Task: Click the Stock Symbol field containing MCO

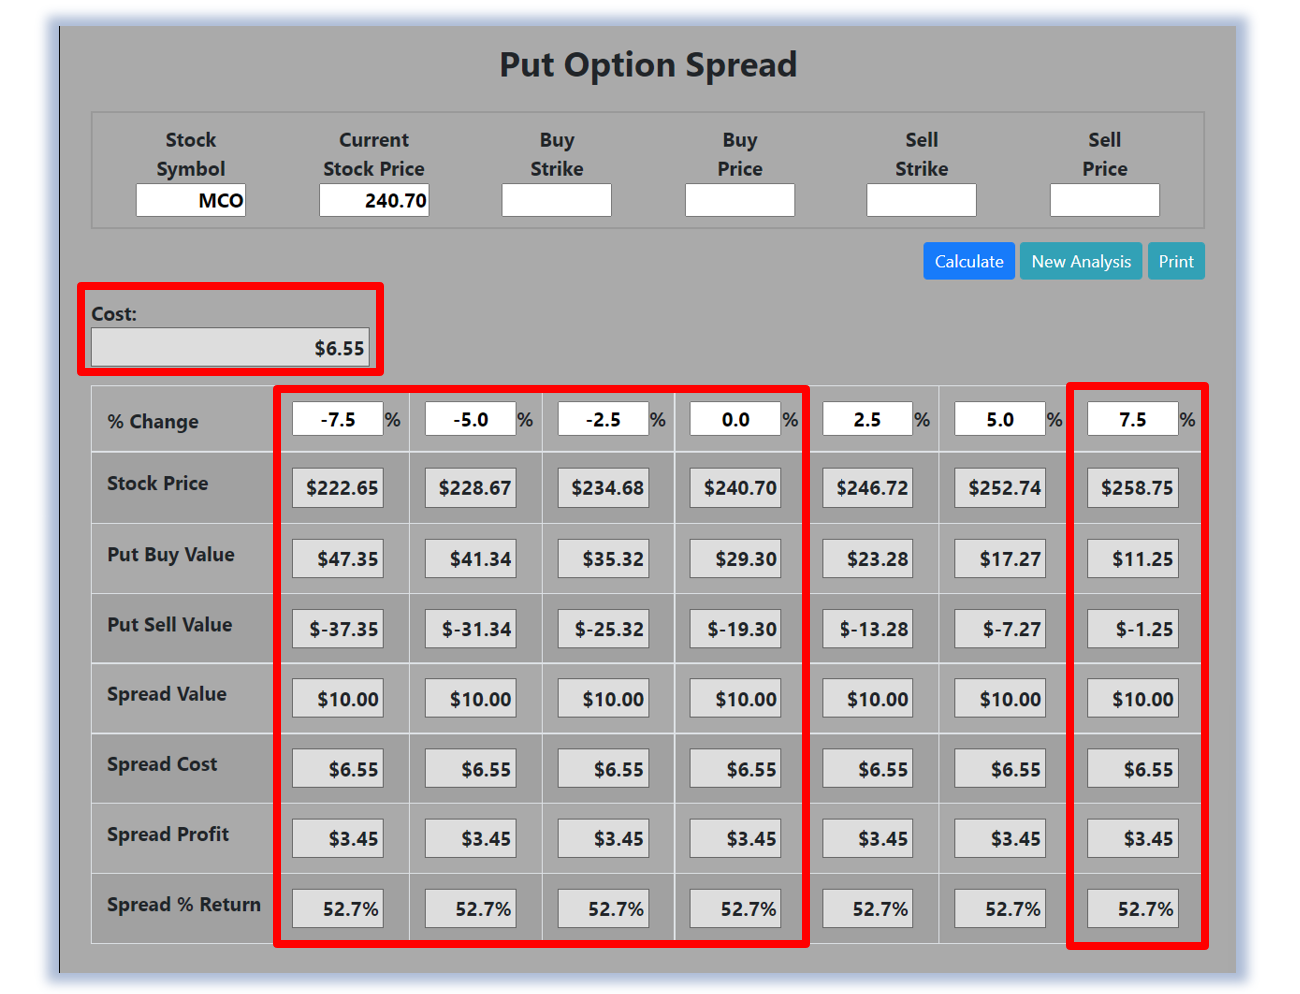Action: [191, 200]
